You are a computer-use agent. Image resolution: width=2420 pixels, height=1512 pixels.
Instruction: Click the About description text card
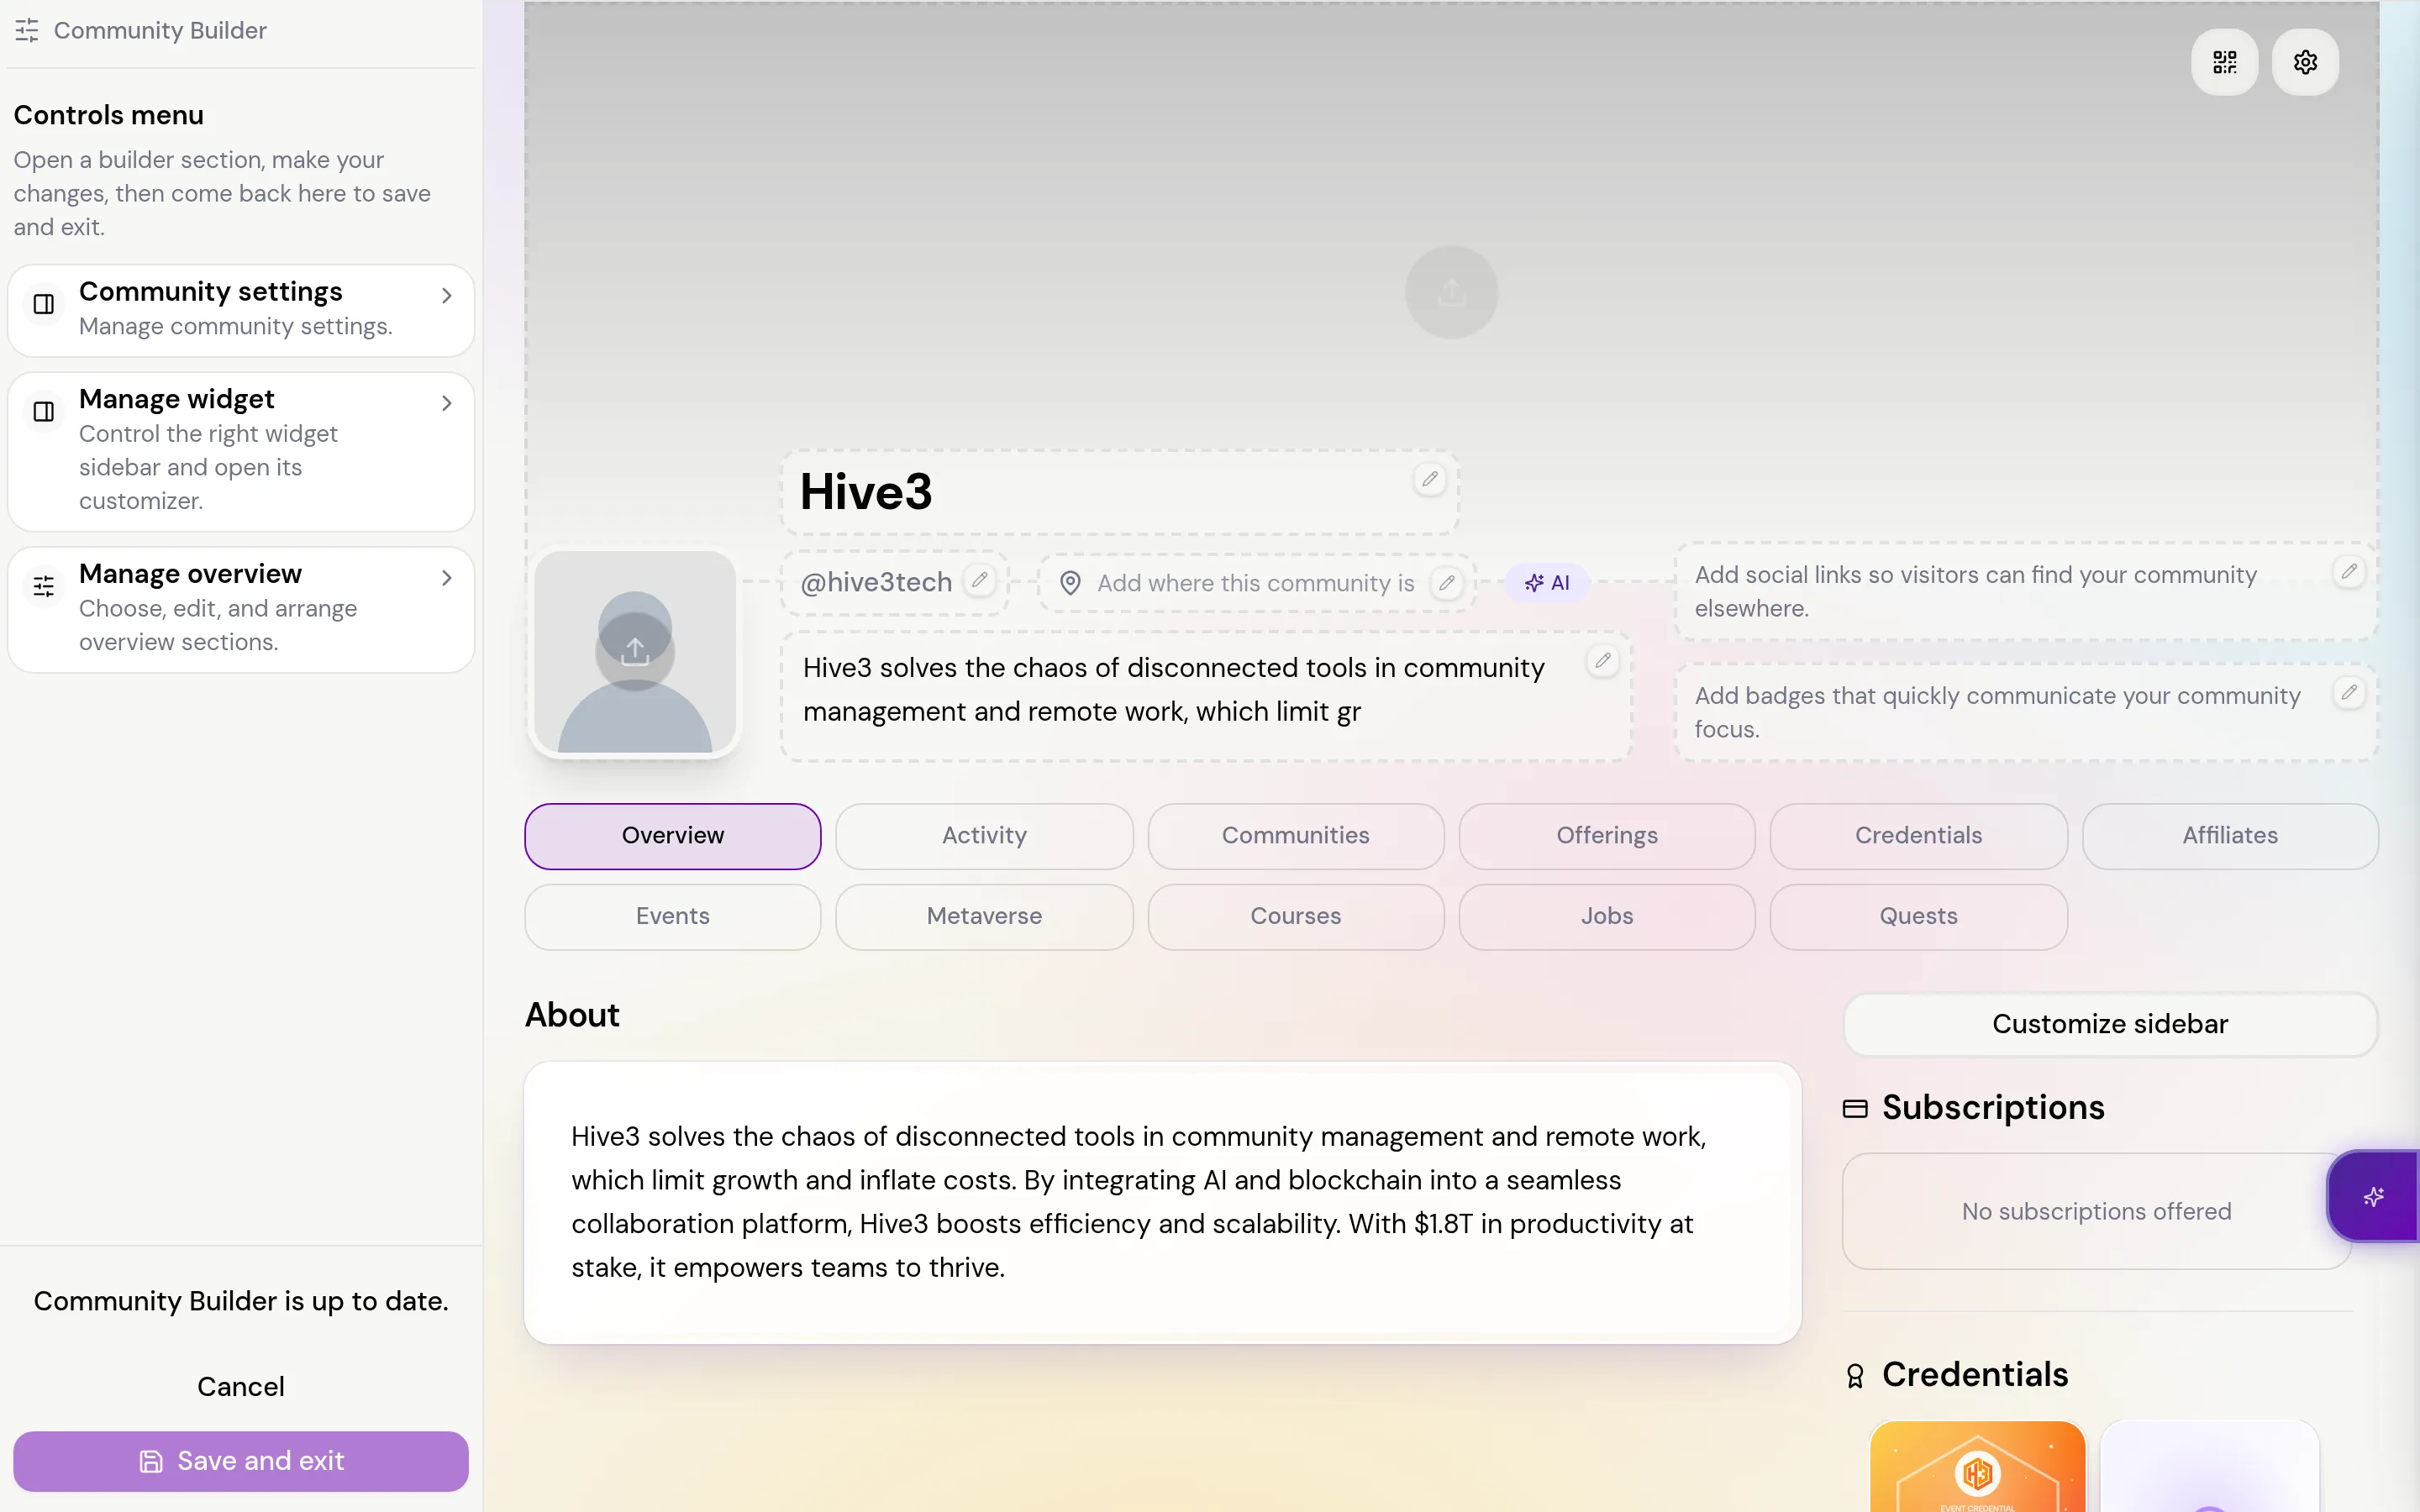(1162, 1202)
